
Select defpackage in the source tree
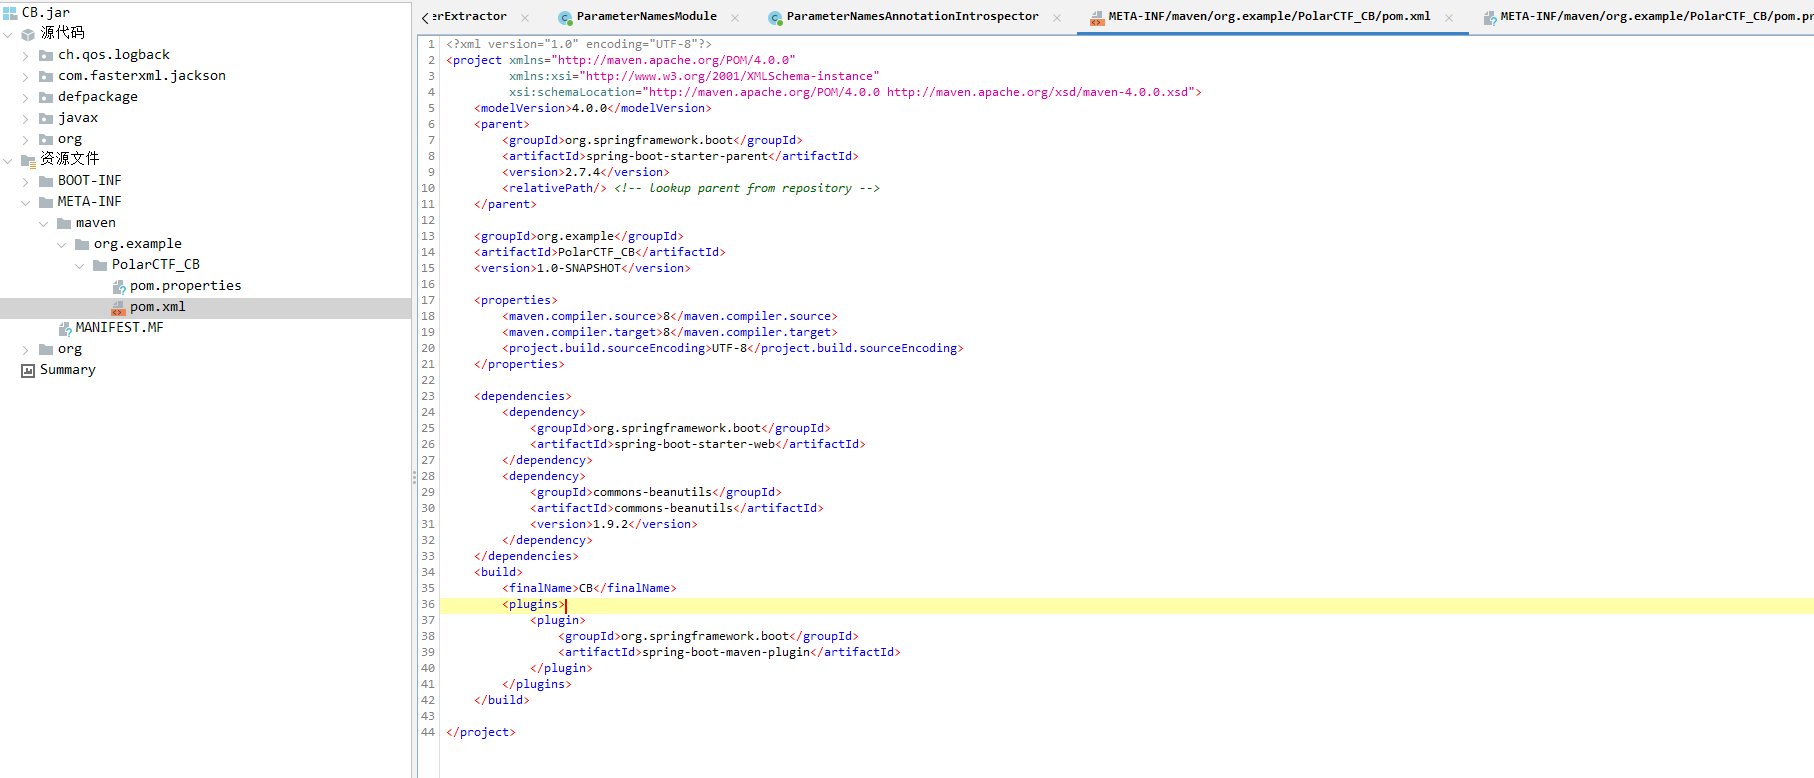coord(98,97)
